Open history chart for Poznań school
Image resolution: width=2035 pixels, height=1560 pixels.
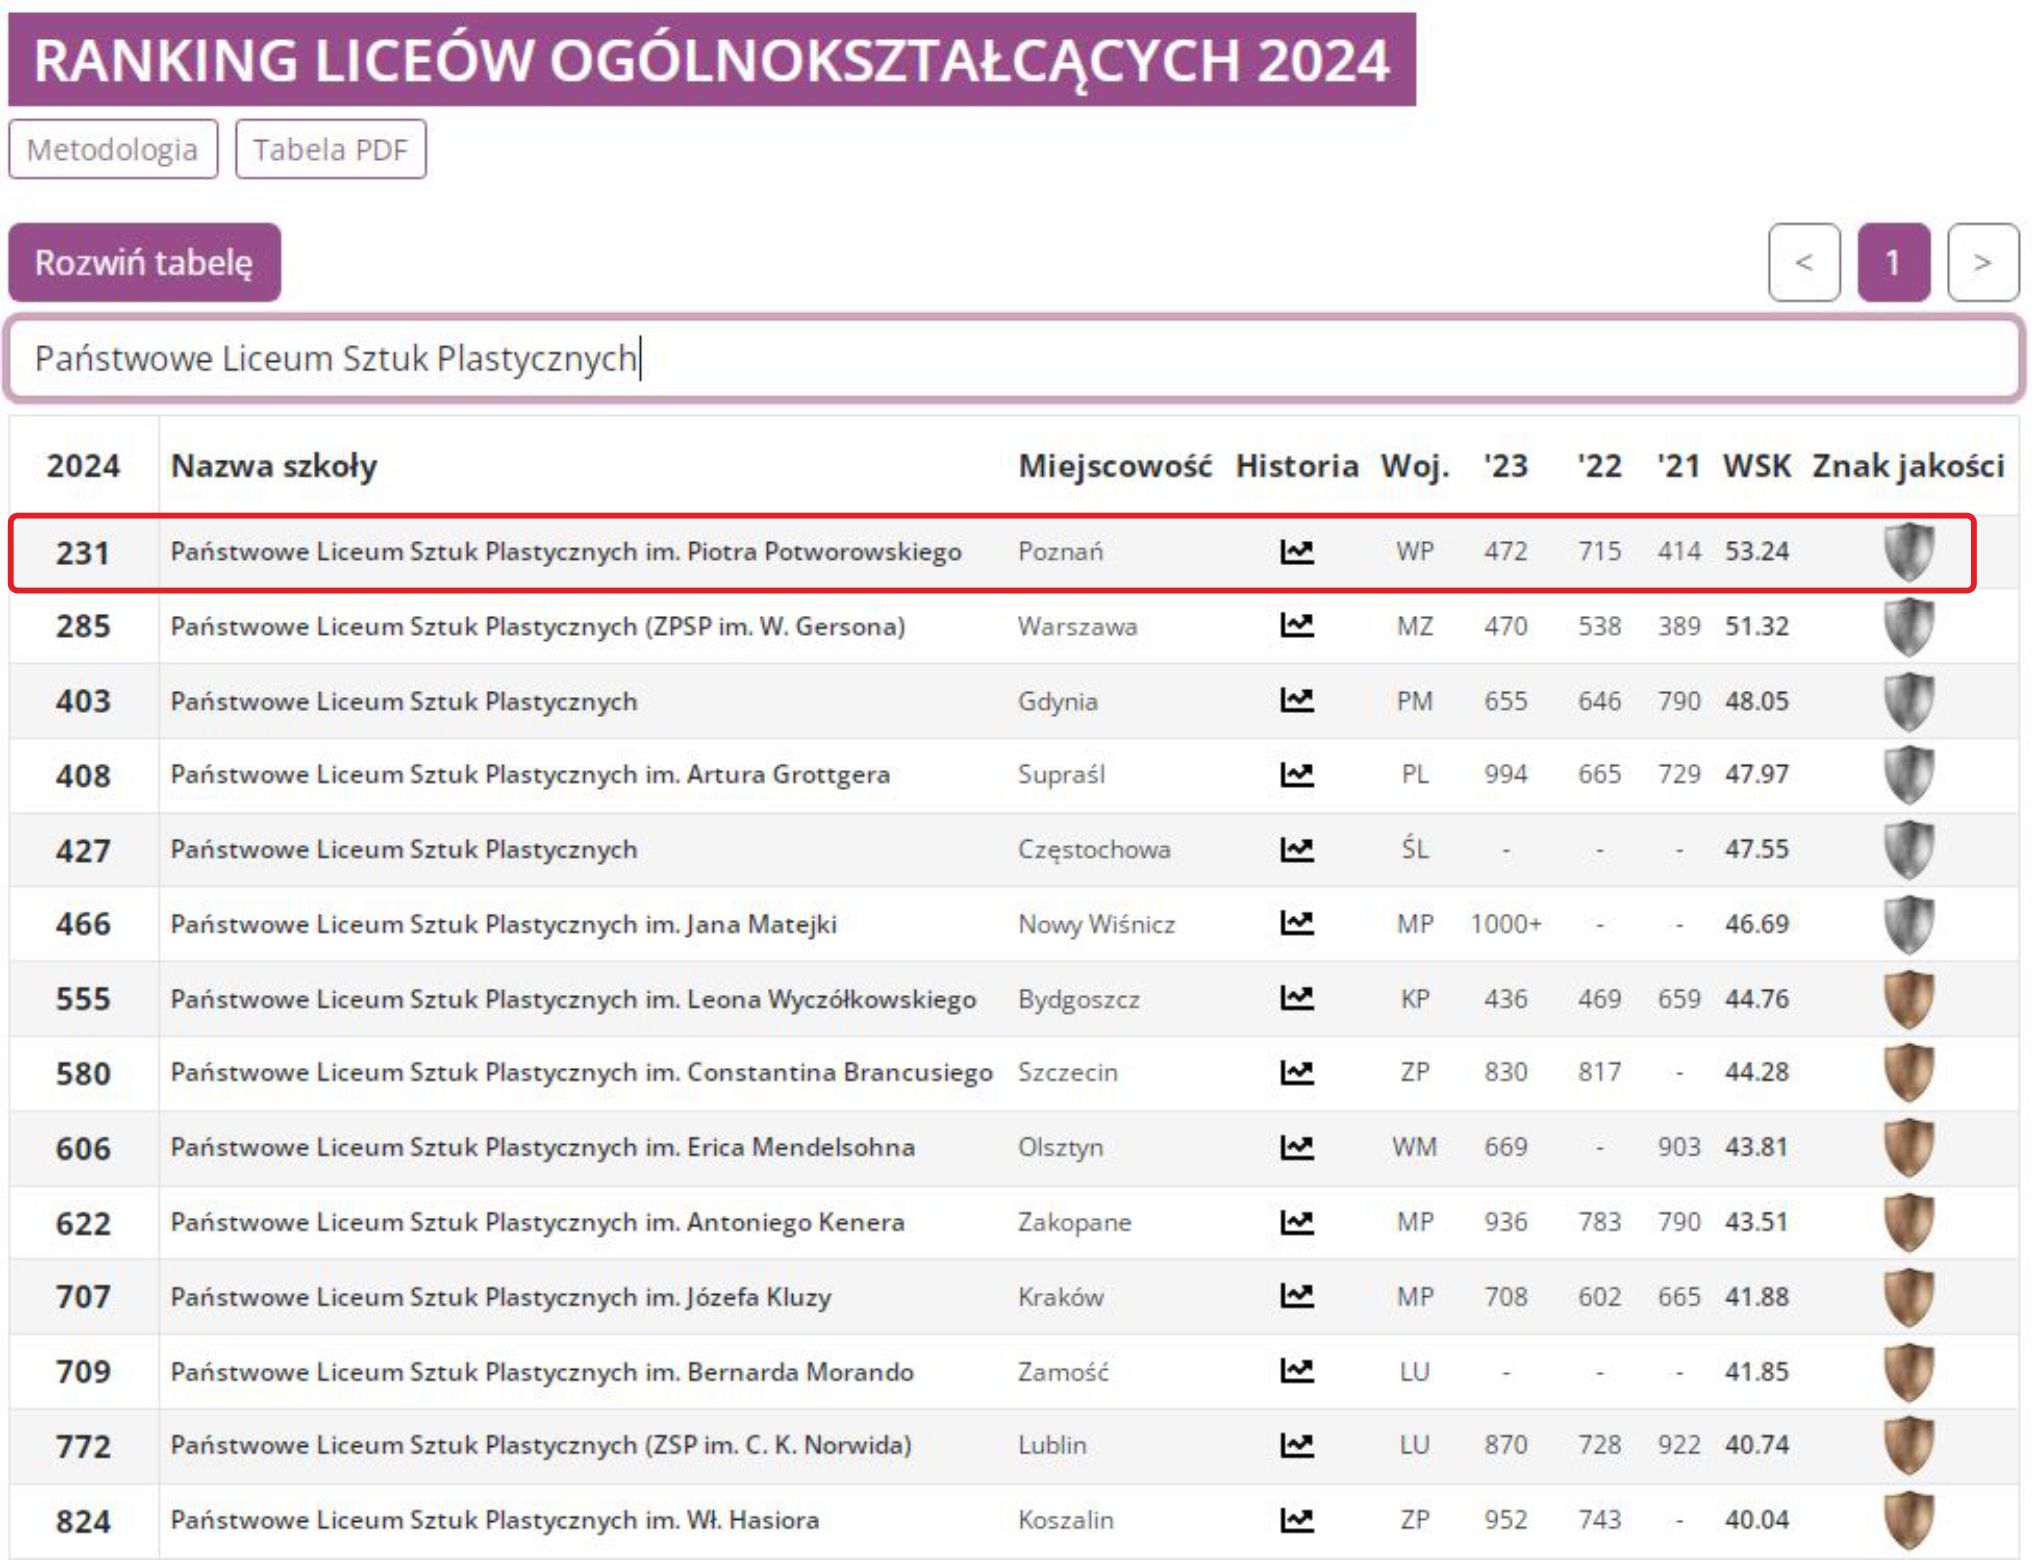pos(1296,551)
